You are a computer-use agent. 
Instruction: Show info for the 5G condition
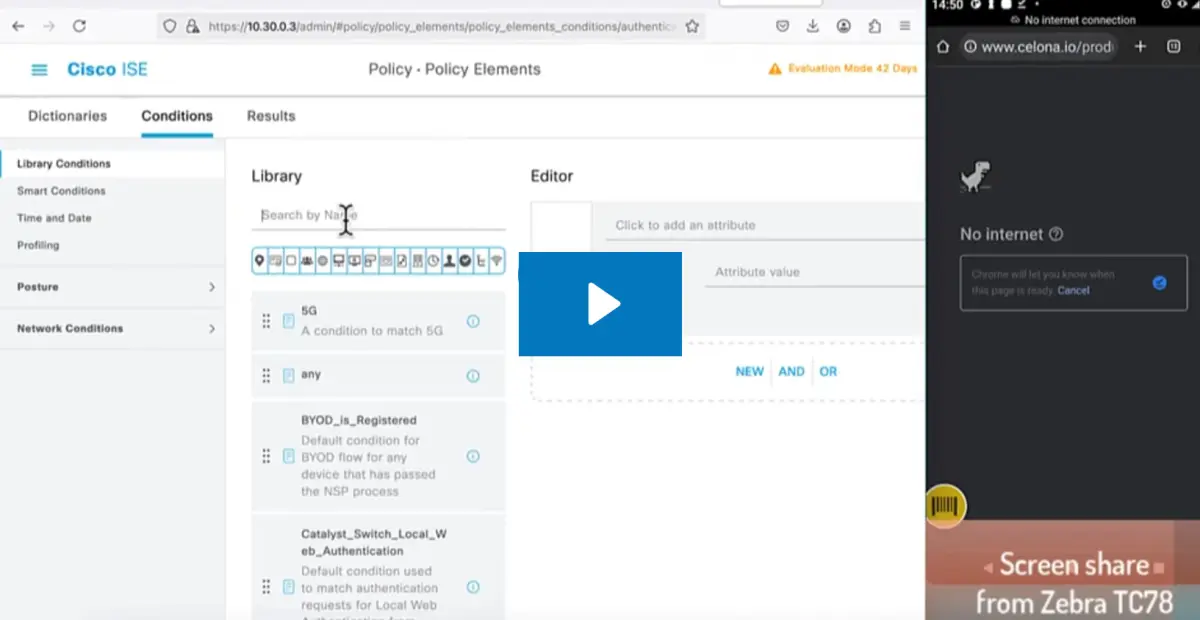coord(473,321)
